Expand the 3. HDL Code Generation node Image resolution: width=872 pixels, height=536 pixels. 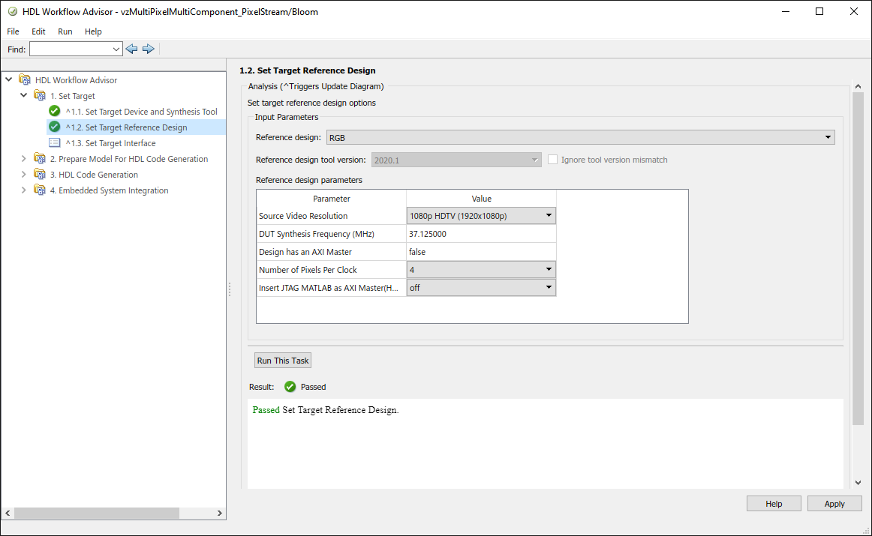(24, 175)
